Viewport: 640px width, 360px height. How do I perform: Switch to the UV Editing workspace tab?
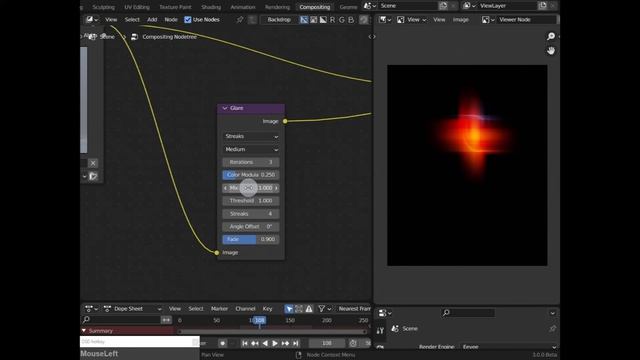coord(137,7)
